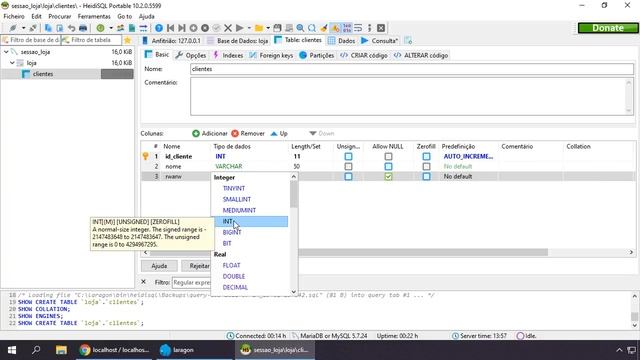
Task: Click the taskbar search magnifier icon
Action: pyautogui.click(x=36, y=350)
